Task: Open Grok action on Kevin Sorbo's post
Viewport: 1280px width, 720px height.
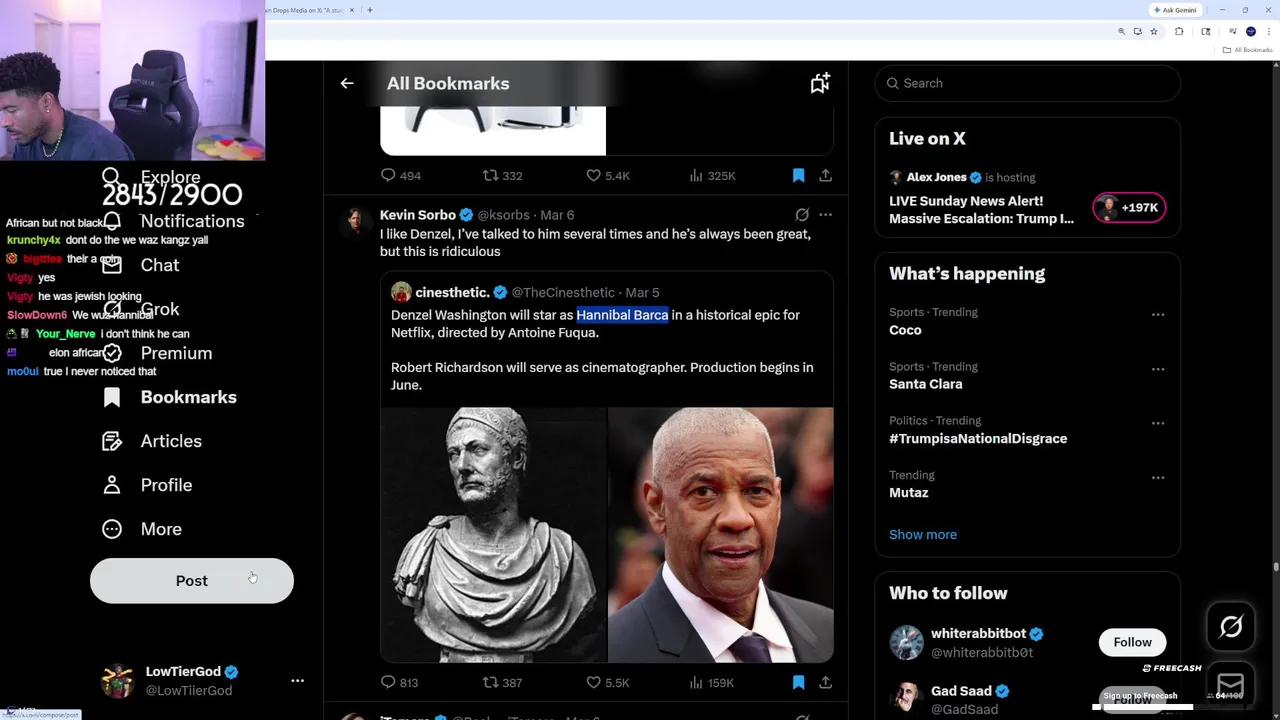Action: [801, 215]
